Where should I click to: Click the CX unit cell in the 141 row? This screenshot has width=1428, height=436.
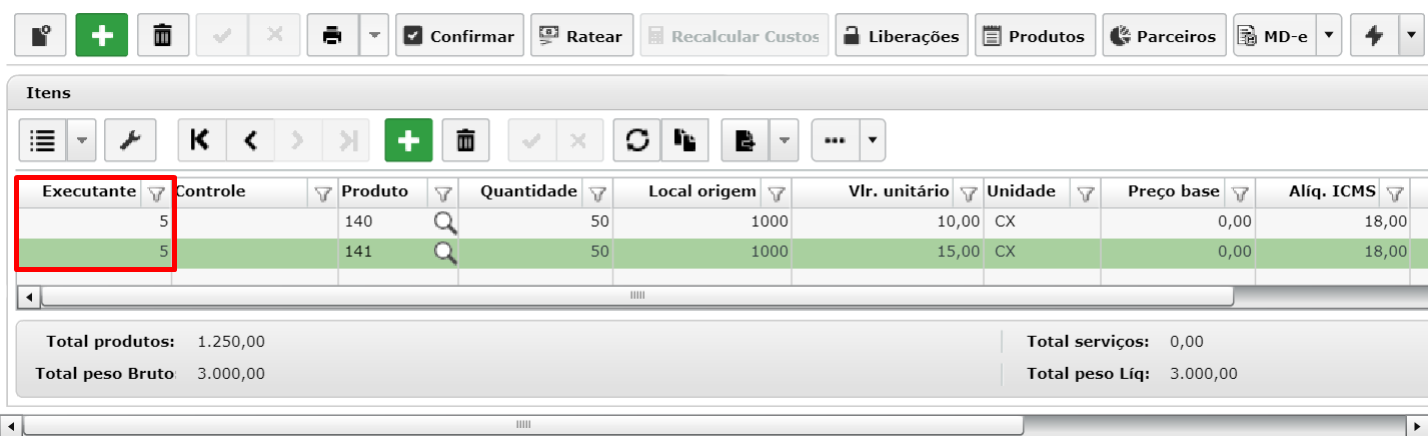click(1041, 252)
